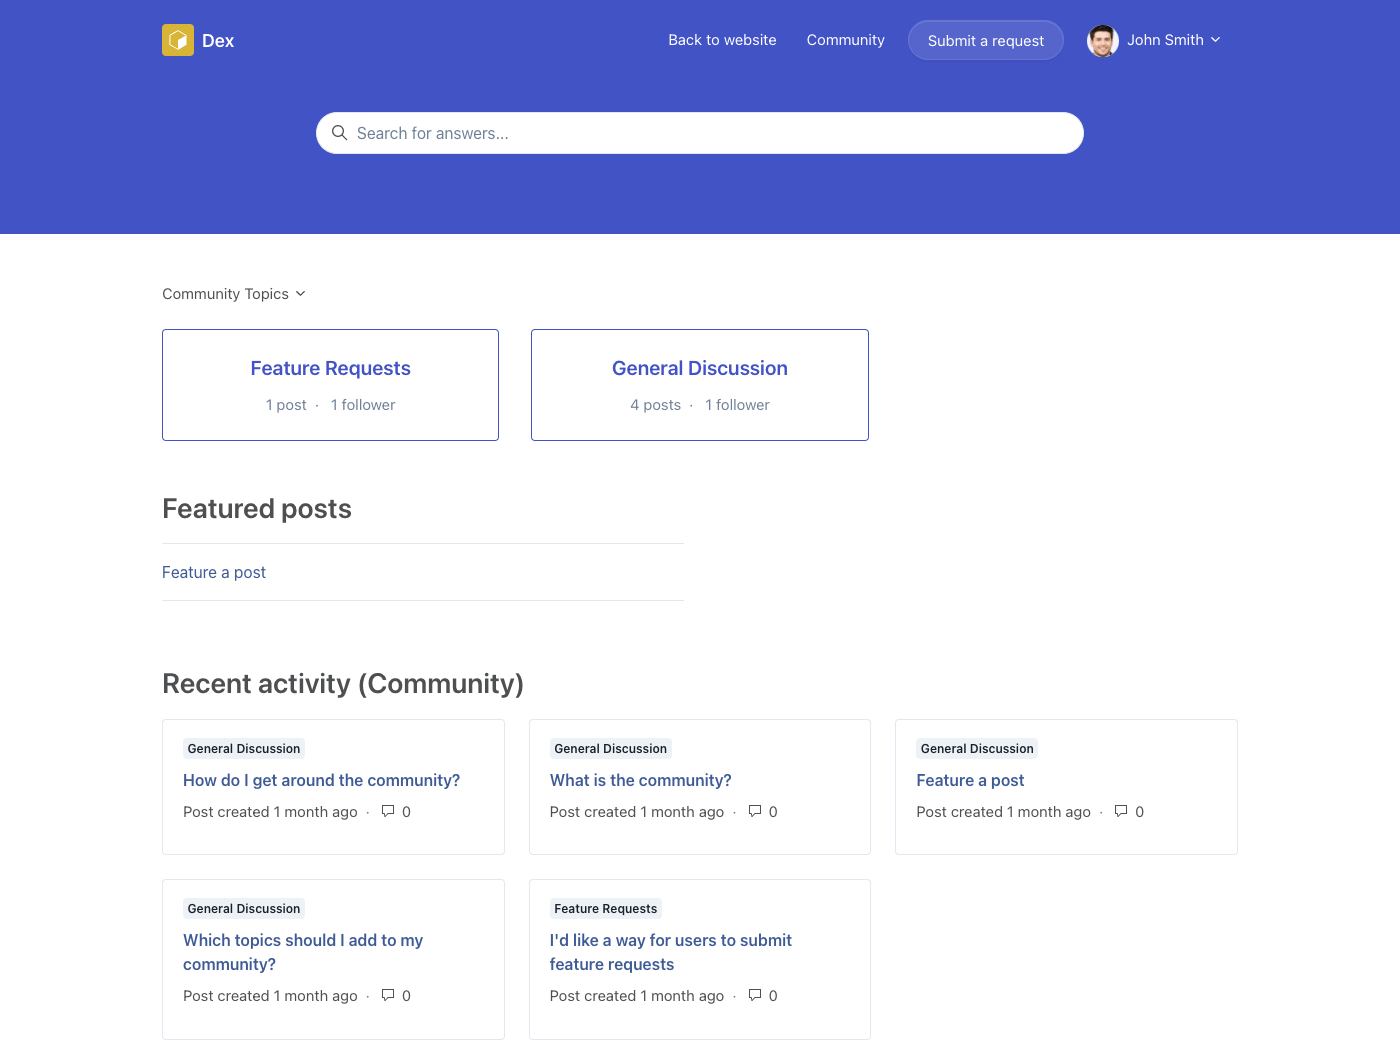Click the Dex cube logo icon
1400x1040 pixels.
pyautogui.click(x=178, y=40)
